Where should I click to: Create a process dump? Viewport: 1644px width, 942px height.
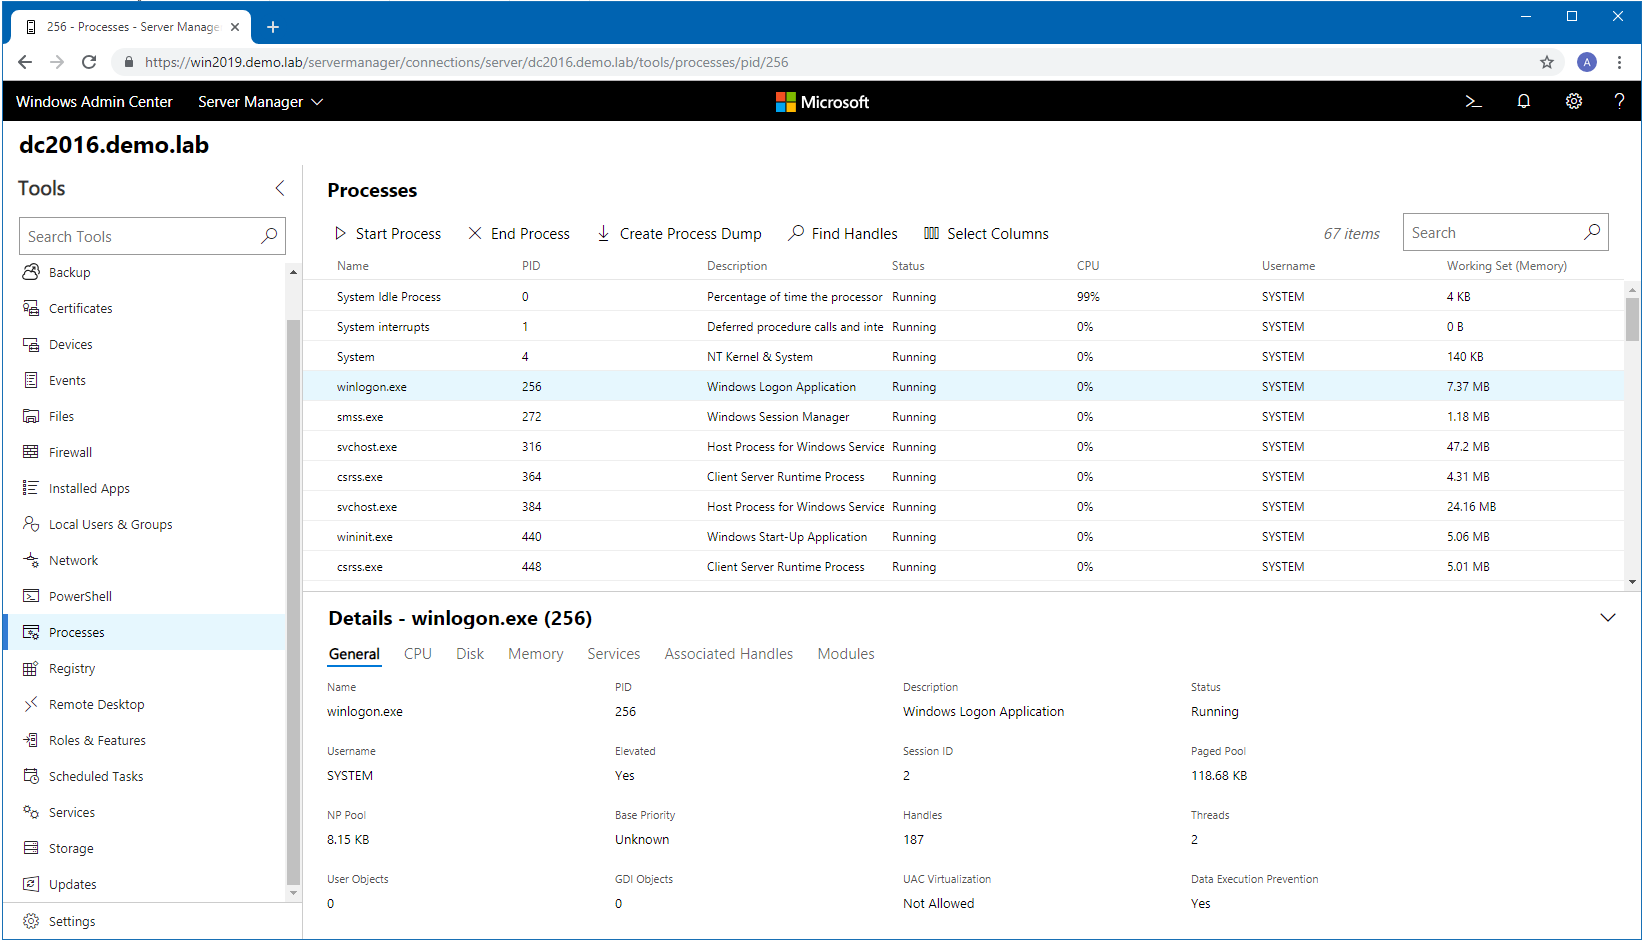679,233
